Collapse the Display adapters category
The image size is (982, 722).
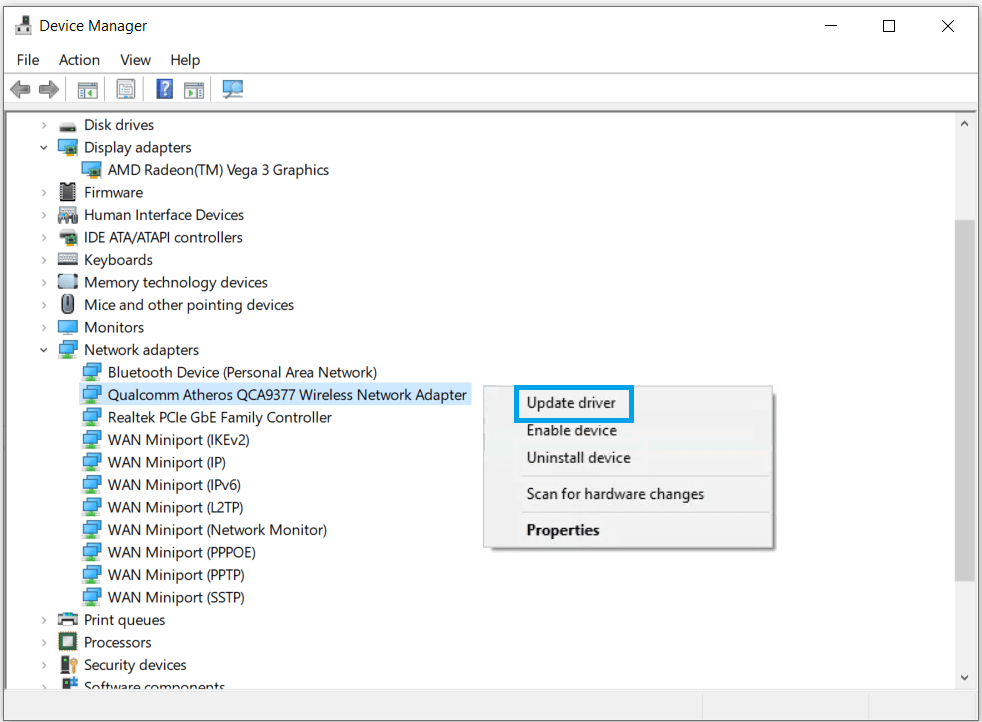pos(44,148)
